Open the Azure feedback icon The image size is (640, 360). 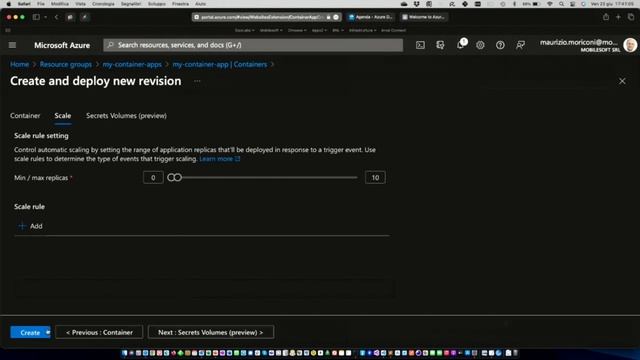tap(520, 45)
